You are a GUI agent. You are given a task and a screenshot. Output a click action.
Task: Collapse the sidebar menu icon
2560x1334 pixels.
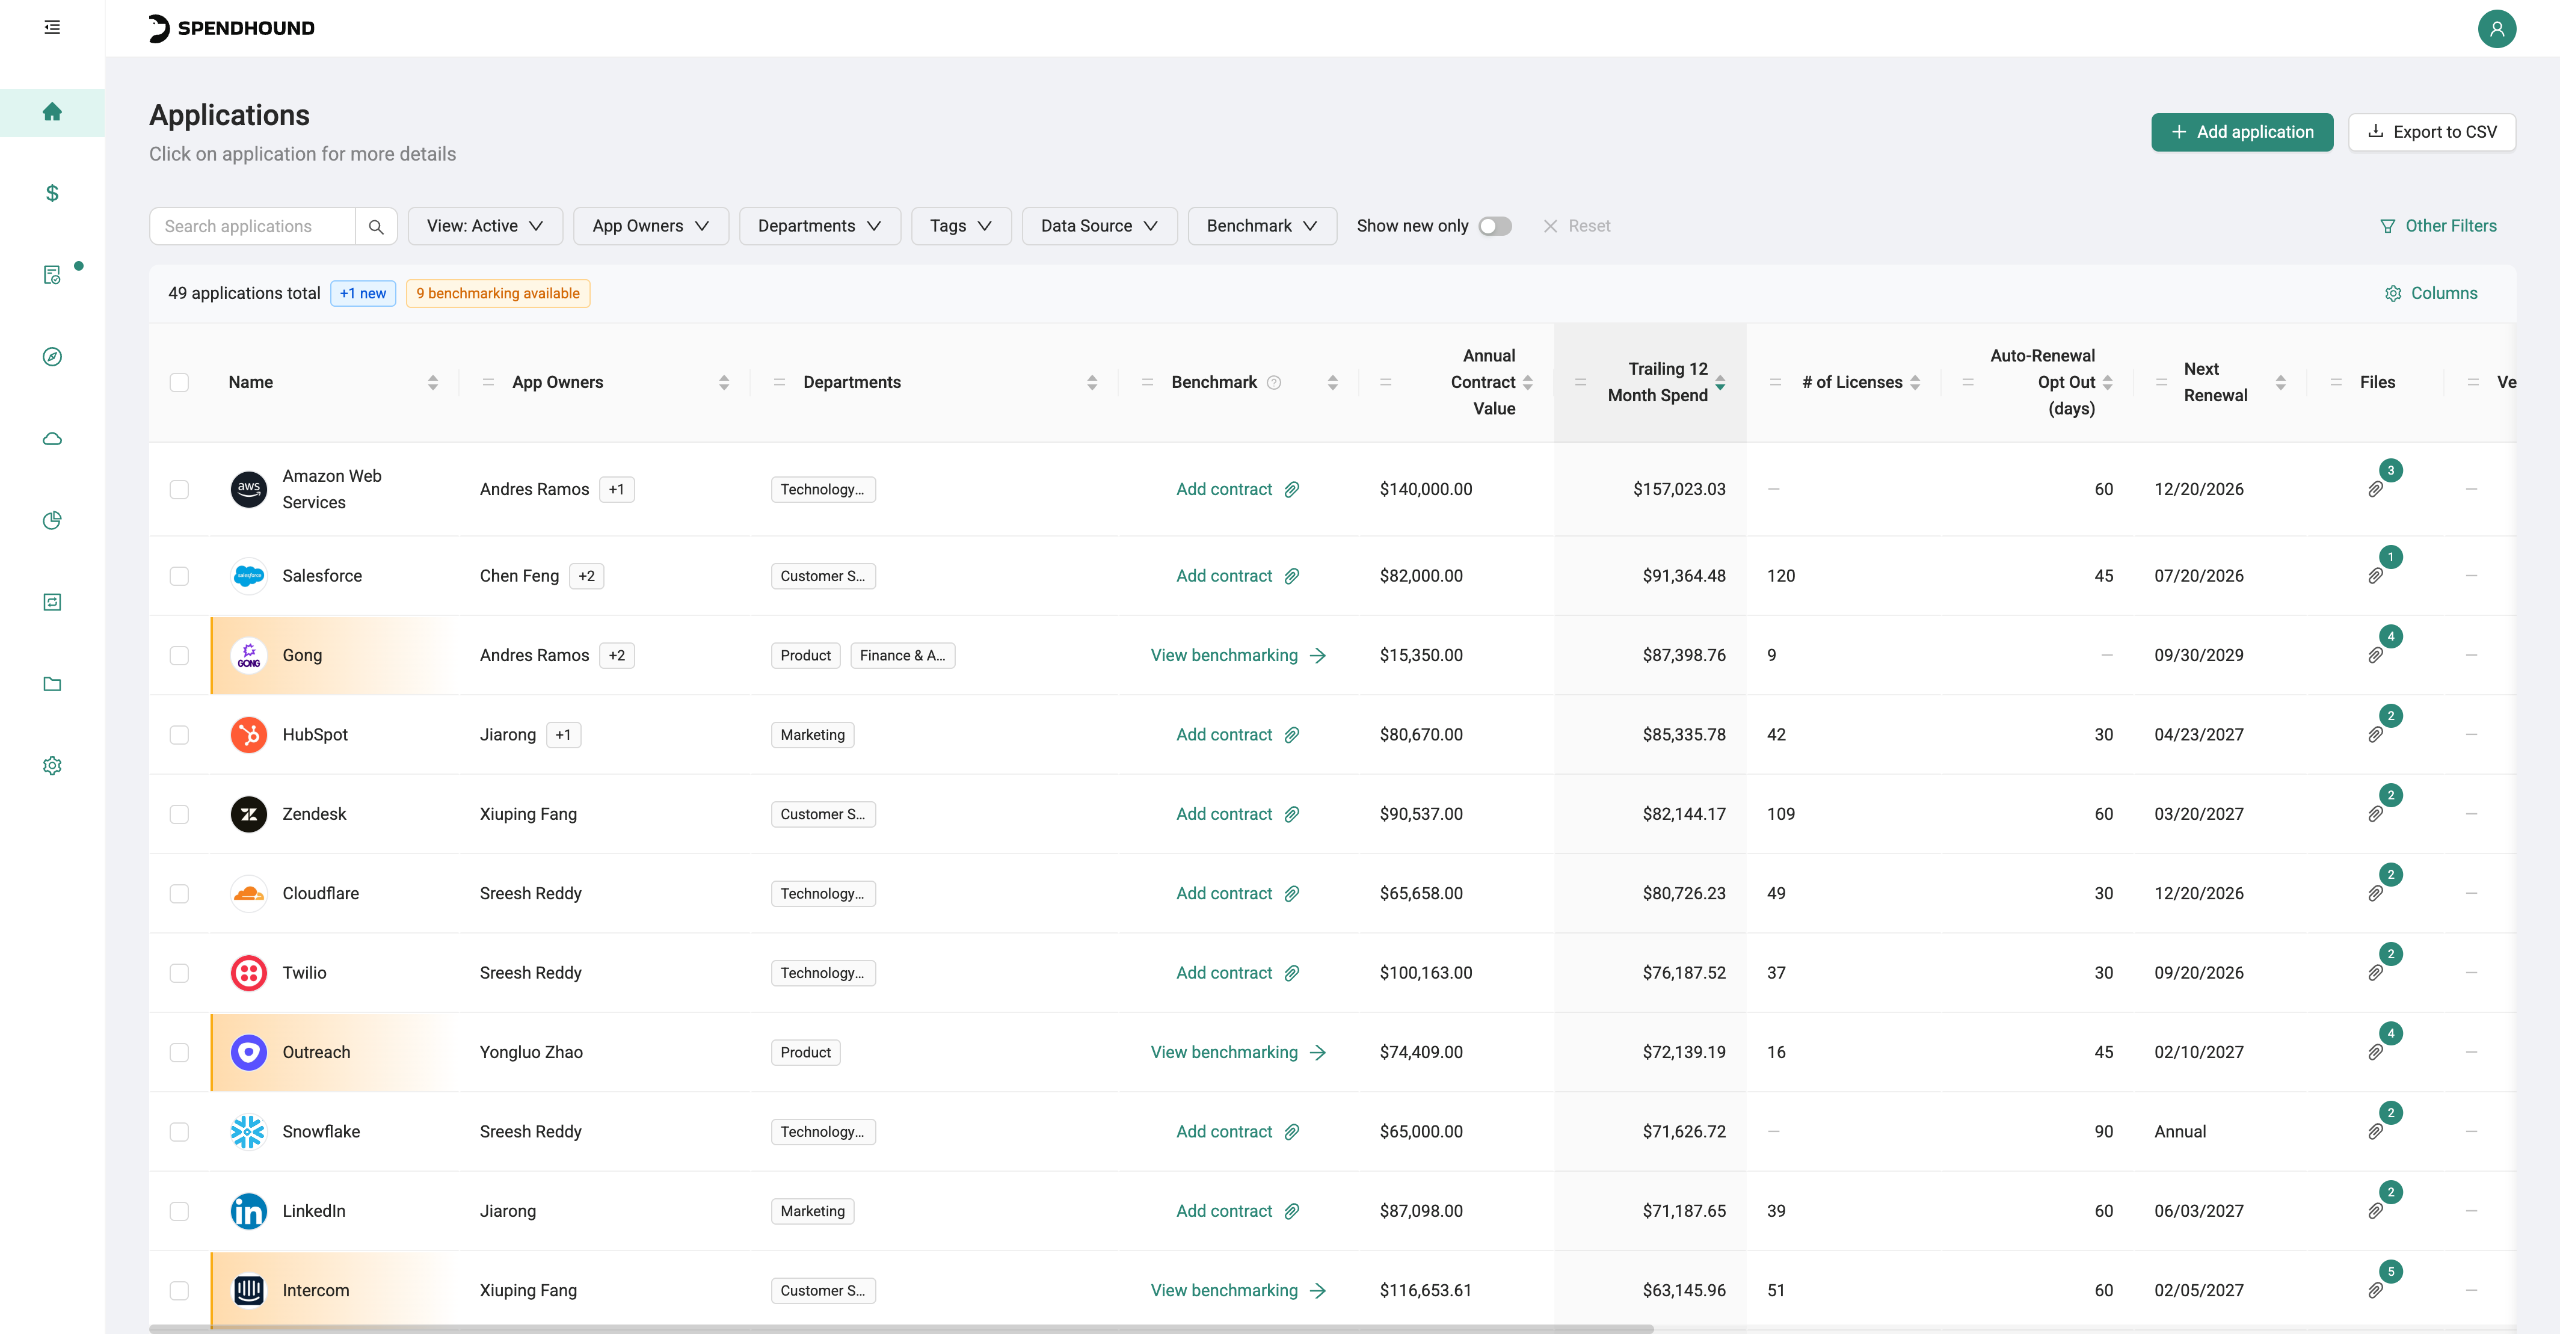pos(52,28)
